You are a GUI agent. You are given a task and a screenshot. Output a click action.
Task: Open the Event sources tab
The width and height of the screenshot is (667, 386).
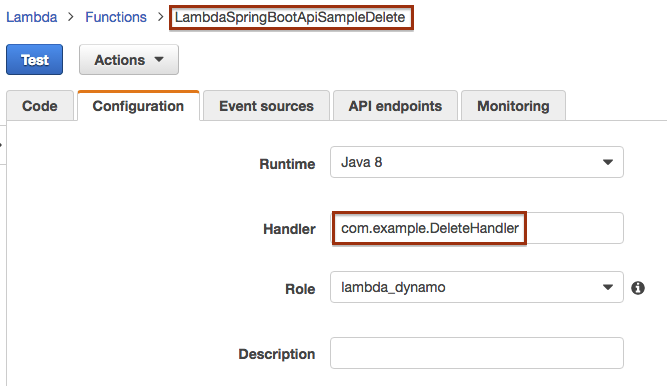pyautogui.click(x=266, y=106)
